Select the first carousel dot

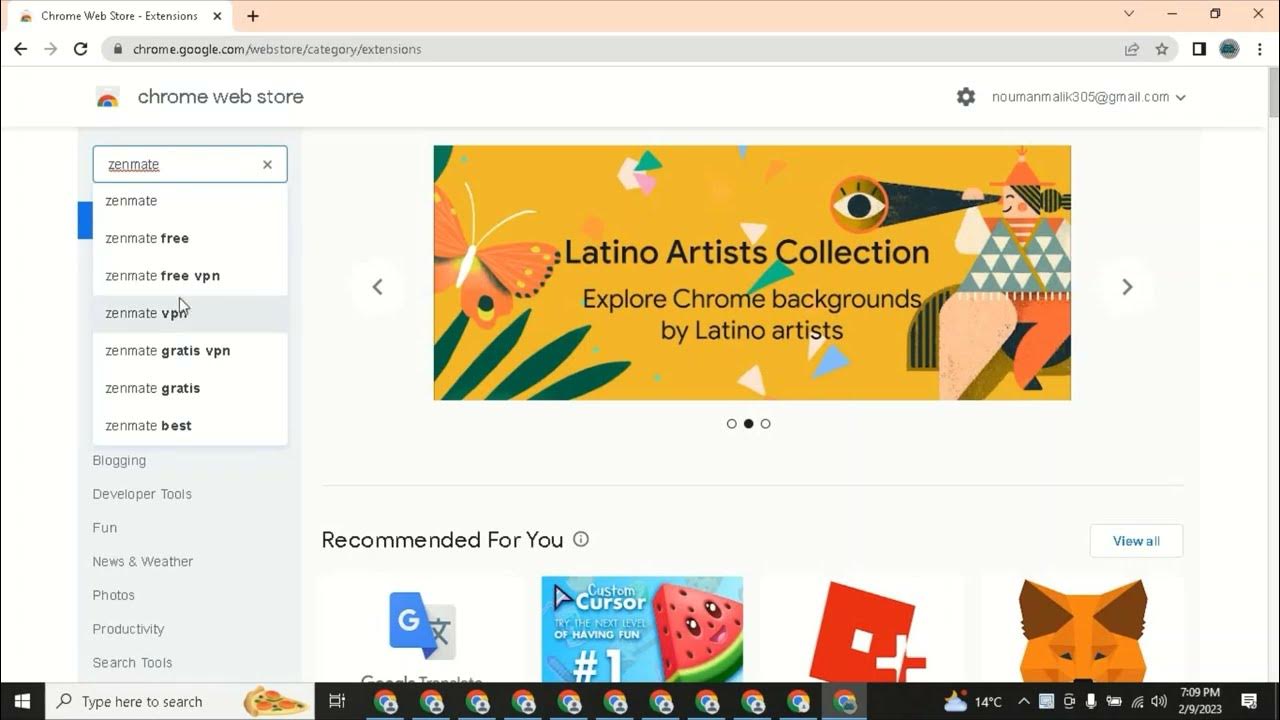click(x=732, y=424)
